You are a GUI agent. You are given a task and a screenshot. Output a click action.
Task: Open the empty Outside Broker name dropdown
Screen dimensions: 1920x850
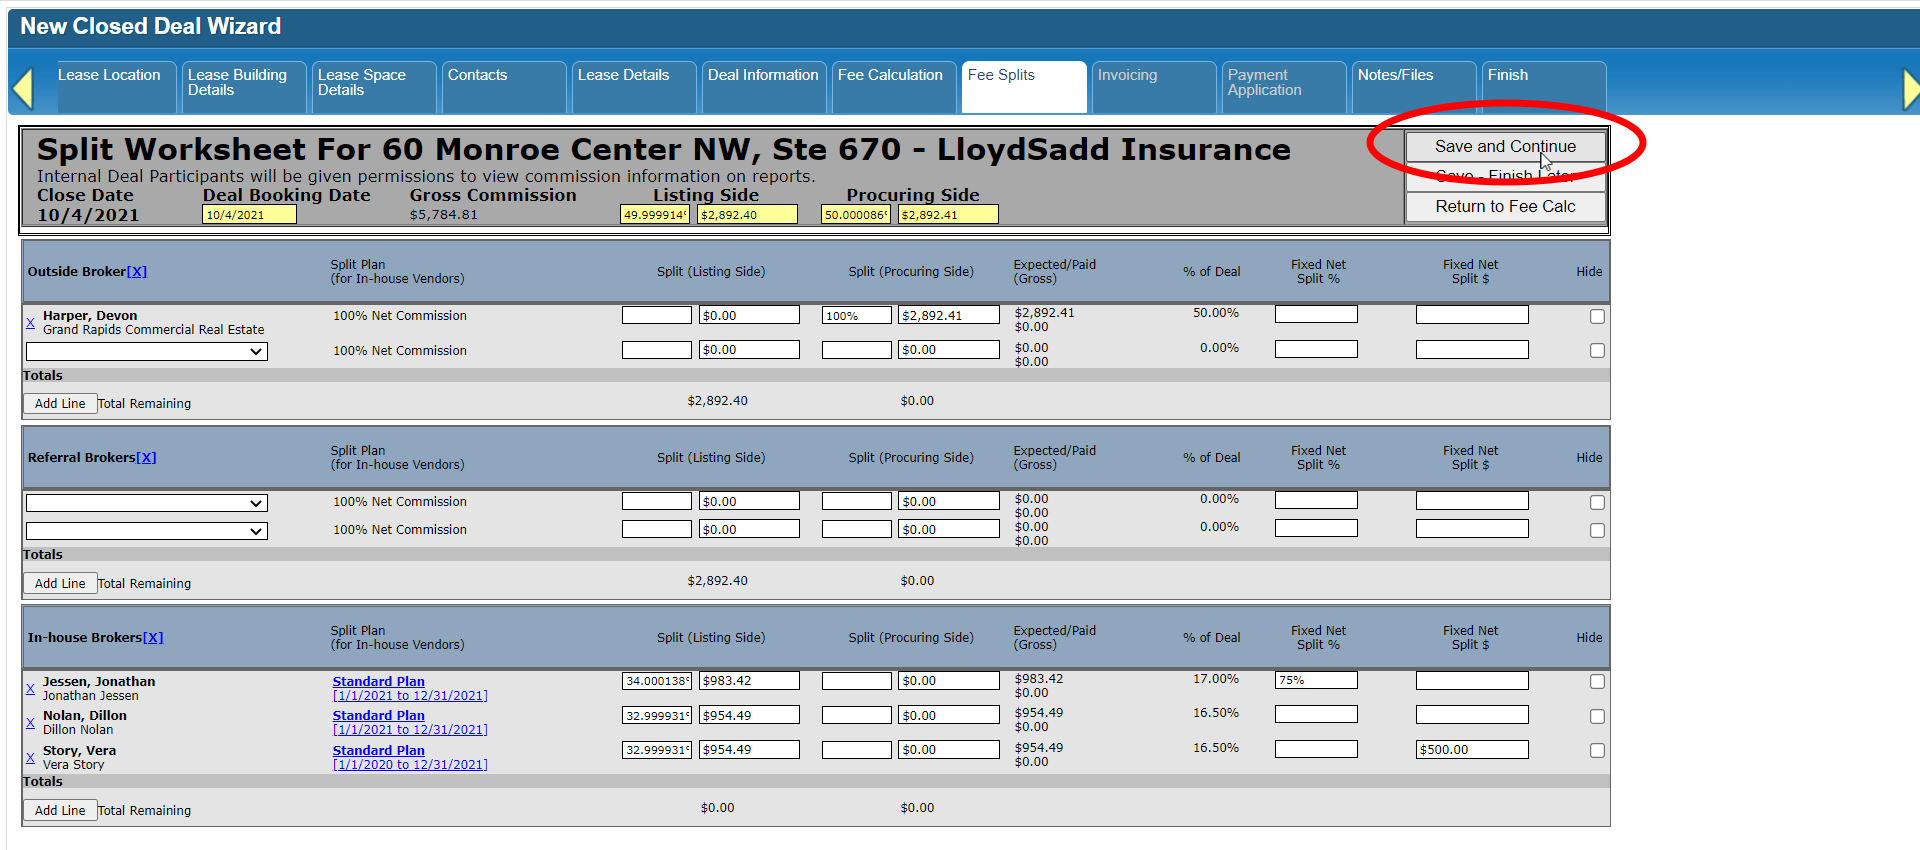(x=147, y=352)
